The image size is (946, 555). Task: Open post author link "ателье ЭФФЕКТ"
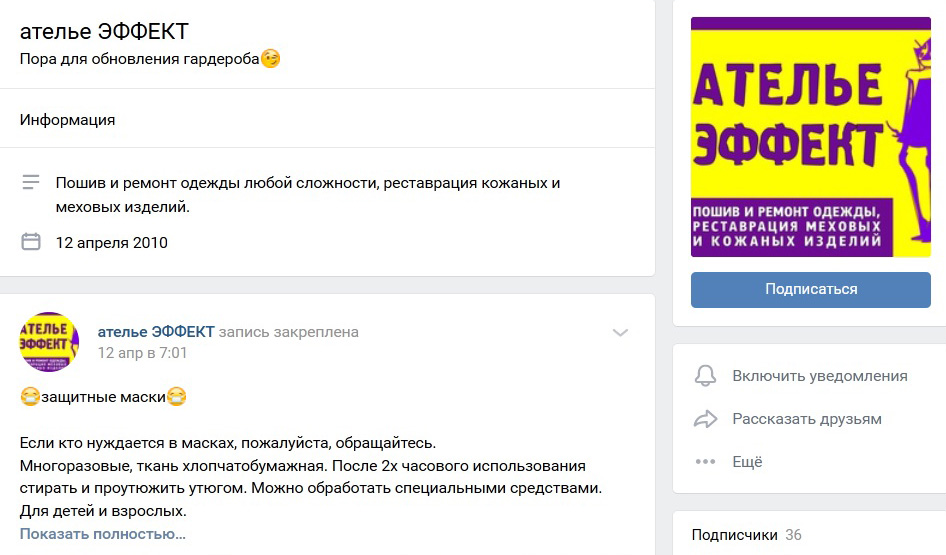156,332
